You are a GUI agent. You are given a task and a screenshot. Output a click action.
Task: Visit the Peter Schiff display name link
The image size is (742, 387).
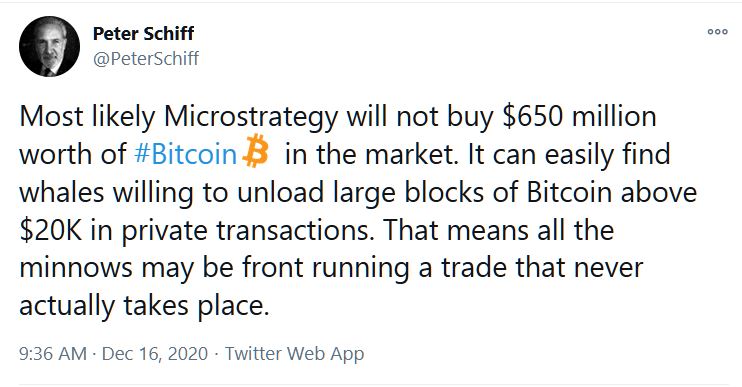pyautogui.click(x=143, y=34)
